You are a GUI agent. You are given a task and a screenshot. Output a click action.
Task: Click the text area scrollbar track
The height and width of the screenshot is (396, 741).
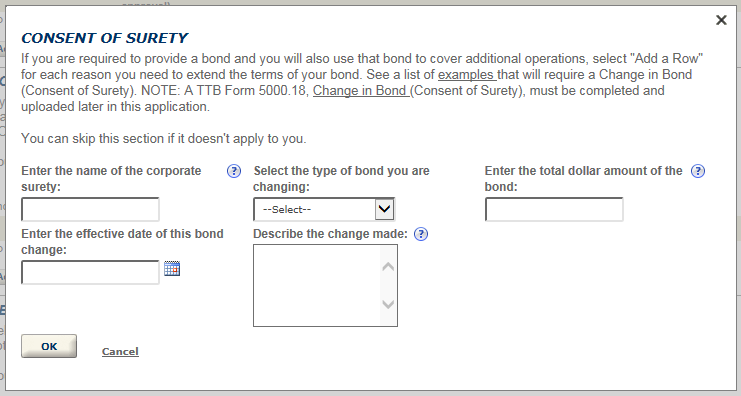(388, 285)
